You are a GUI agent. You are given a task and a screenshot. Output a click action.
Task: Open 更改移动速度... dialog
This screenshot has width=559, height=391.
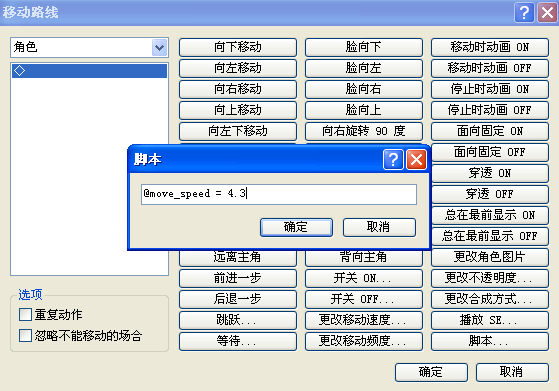[364, 320]
